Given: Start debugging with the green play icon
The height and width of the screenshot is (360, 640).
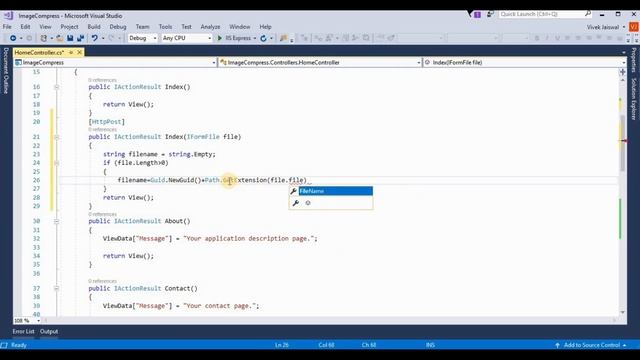Looking at the screenshot, I should pos(220,38).
